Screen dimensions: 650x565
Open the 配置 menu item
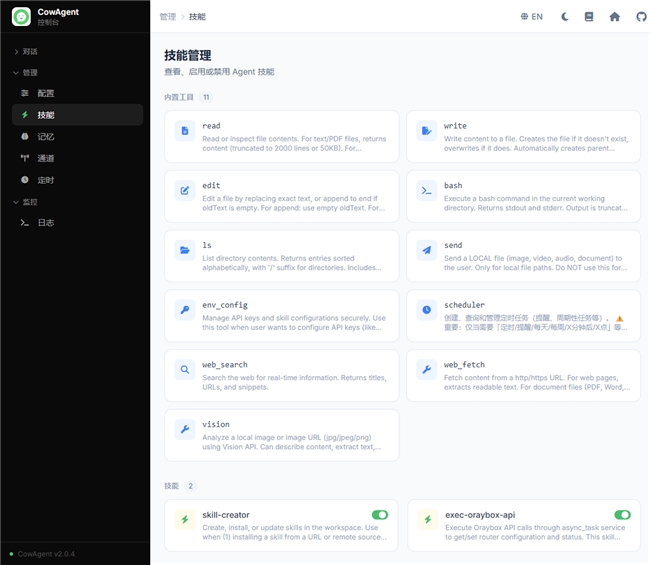tap(46, 93)
